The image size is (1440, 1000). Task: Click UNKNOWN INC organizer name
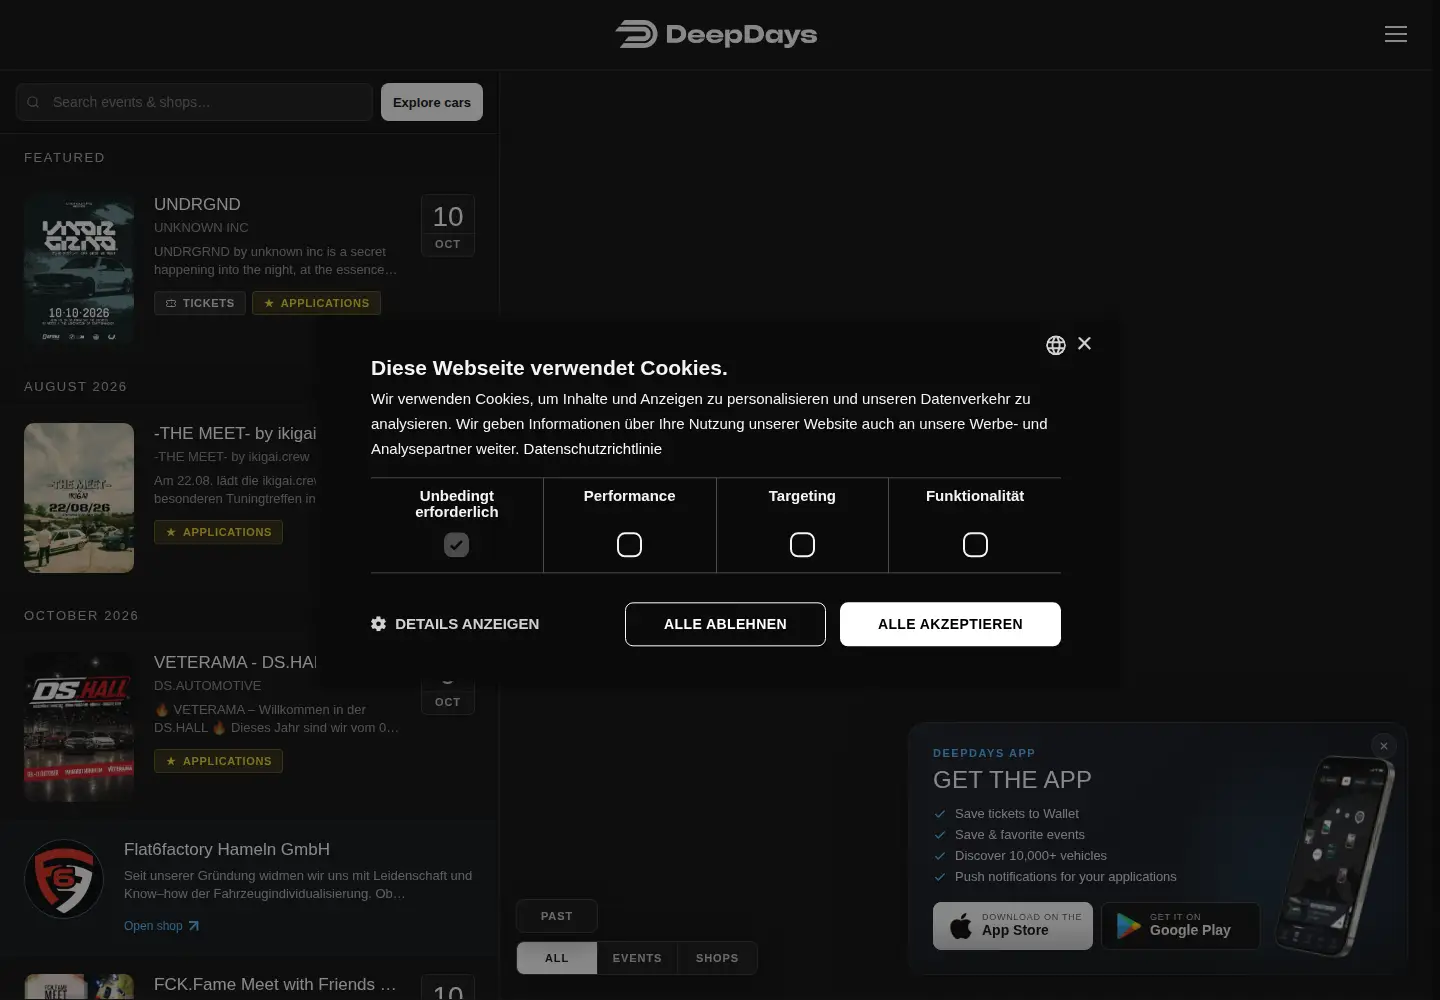[201, 228]
